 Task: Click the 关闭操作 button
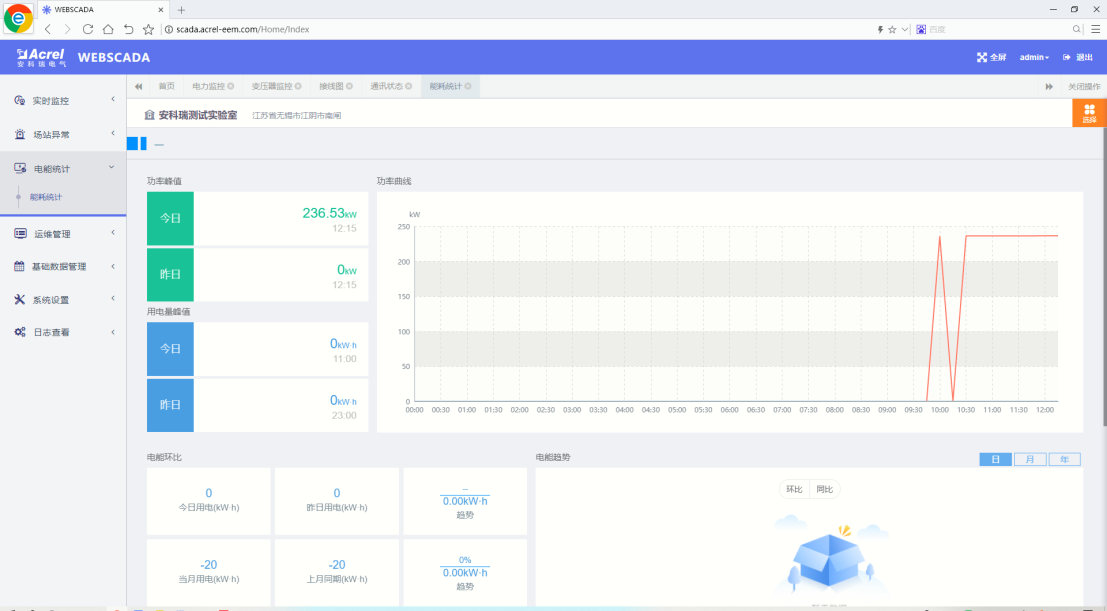1083,87
